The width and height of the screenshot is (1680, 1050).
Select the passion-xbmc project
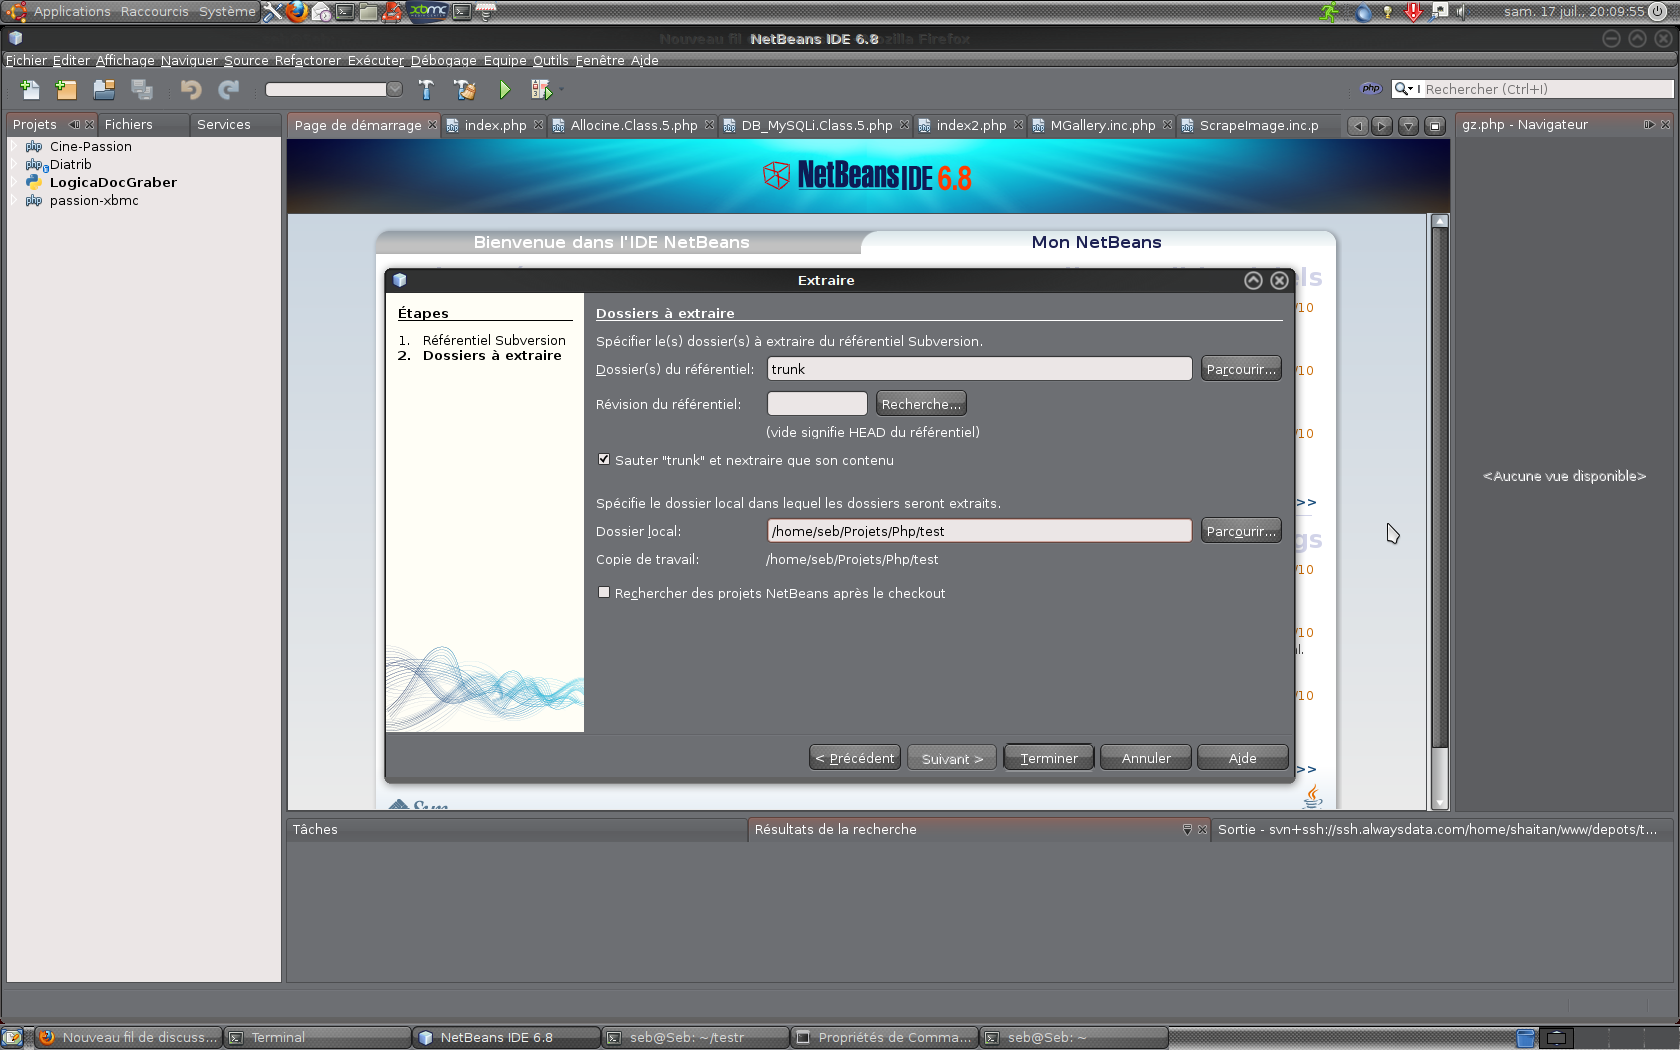tap(94, 200)
